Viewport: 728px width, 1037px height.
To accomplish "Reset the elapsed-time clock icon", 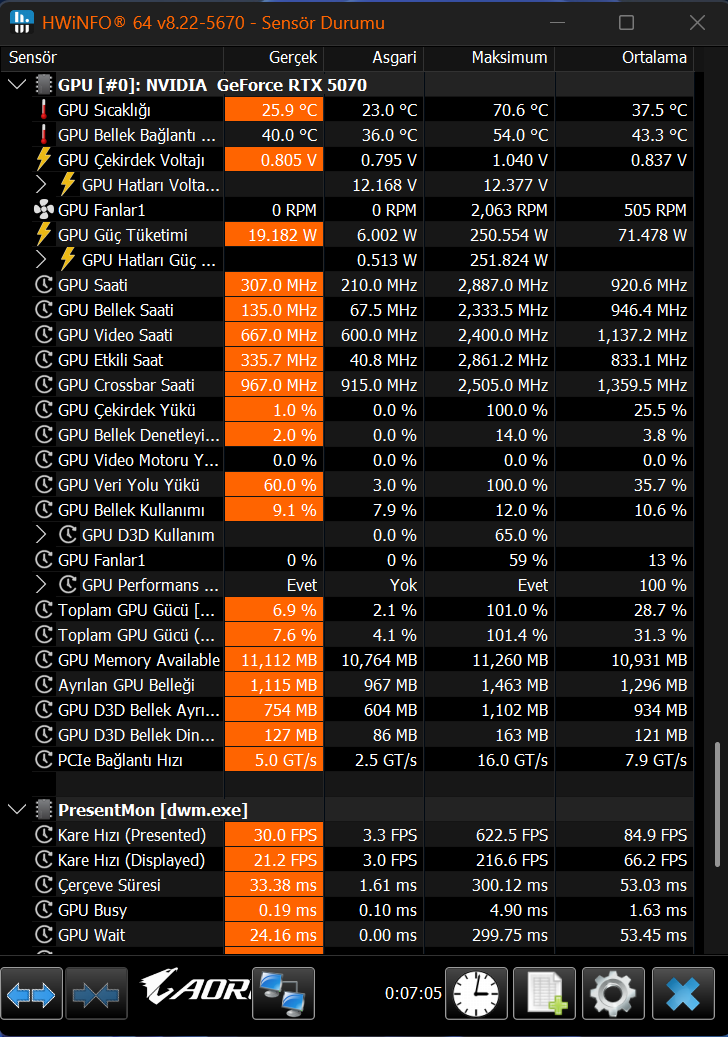I will coord(476,994).
